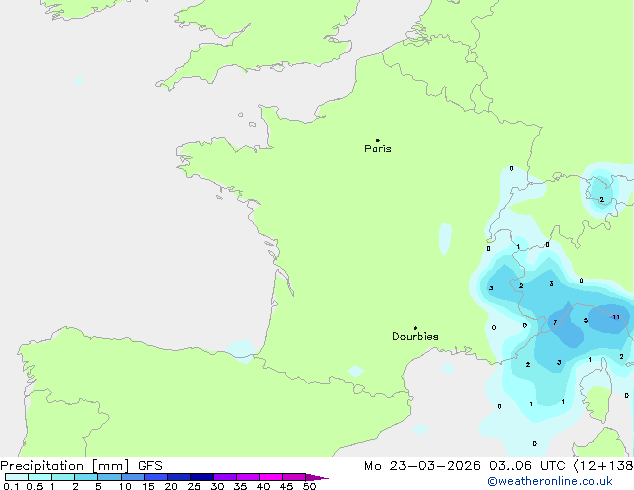The width and height of the screenshot is (634, 490).
Task: Click the '20' legend scale label
Action: pos(171,486)
